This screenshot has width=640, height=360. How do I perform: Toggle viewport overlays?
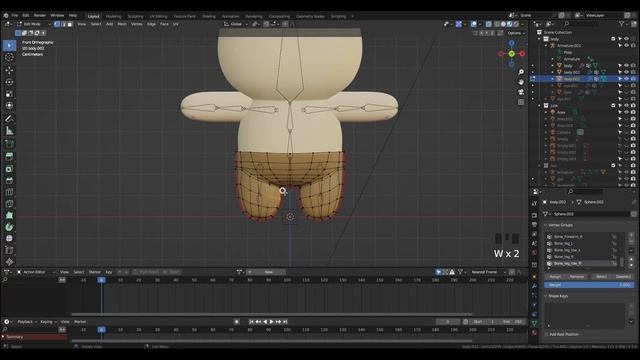(473, 24)
